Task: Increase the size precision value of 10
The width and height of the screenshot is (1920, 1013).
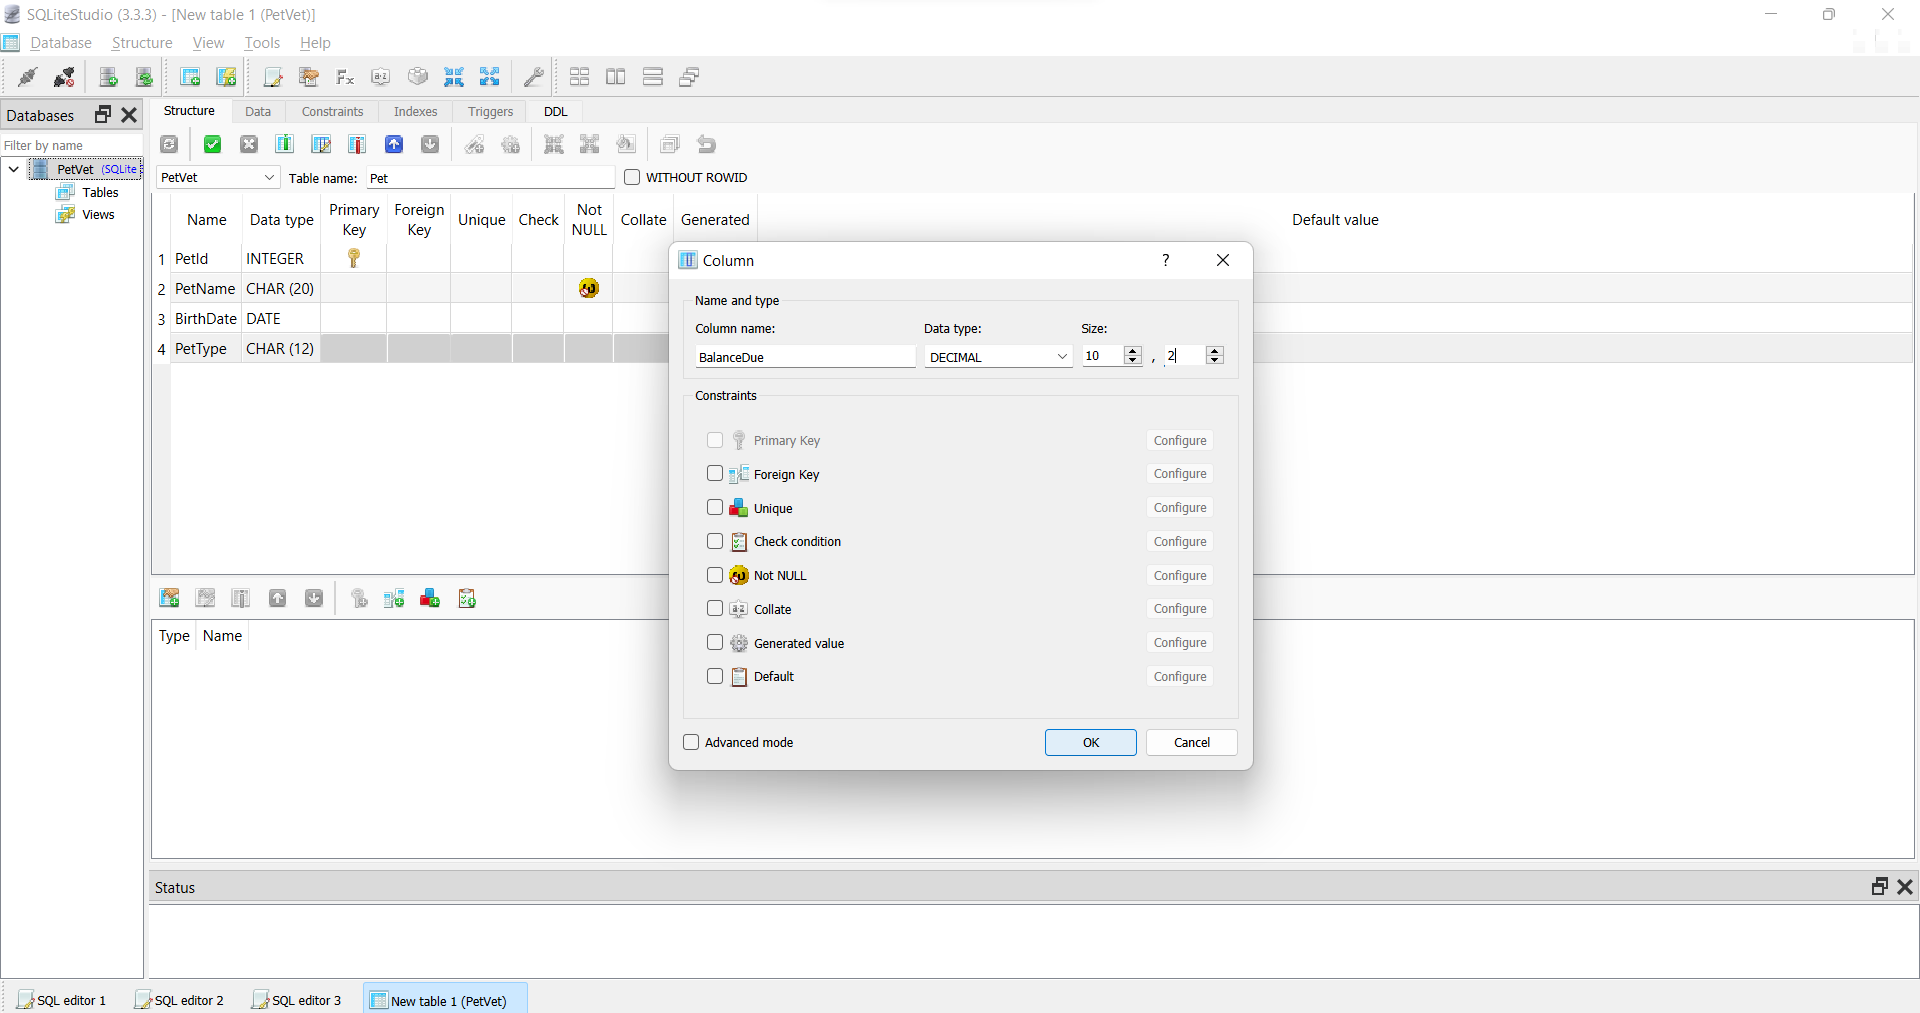Action: tap(1133, 351)
